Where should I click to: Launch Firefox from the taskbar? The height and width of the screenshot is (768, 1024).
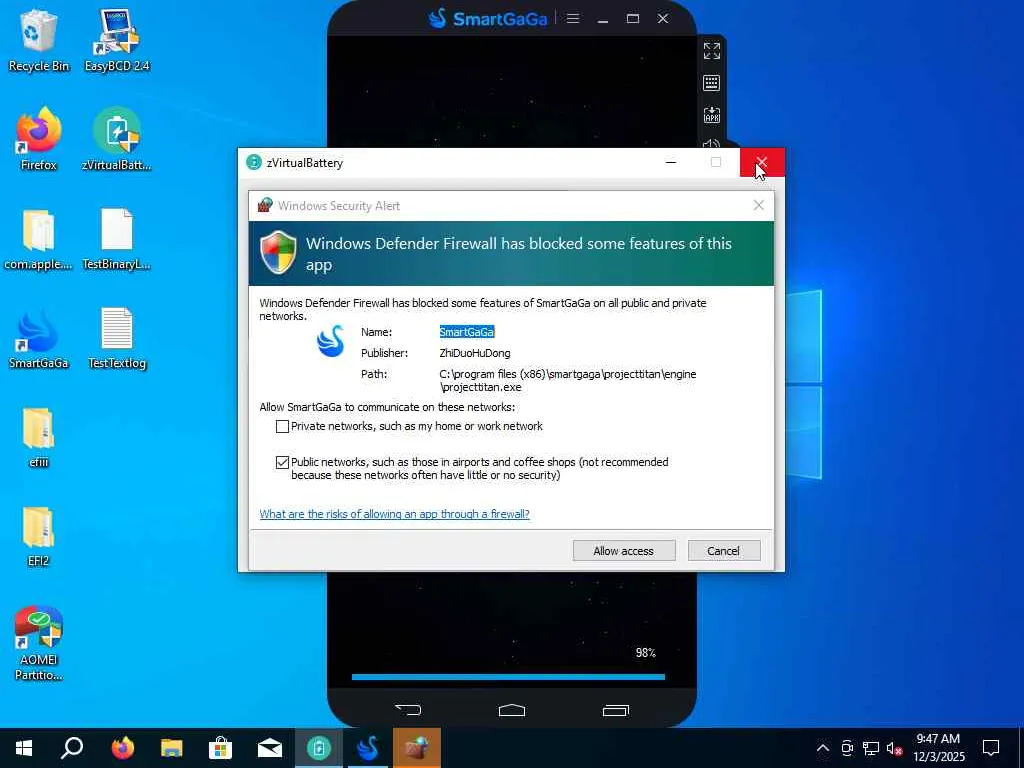[x=122, y=748]
